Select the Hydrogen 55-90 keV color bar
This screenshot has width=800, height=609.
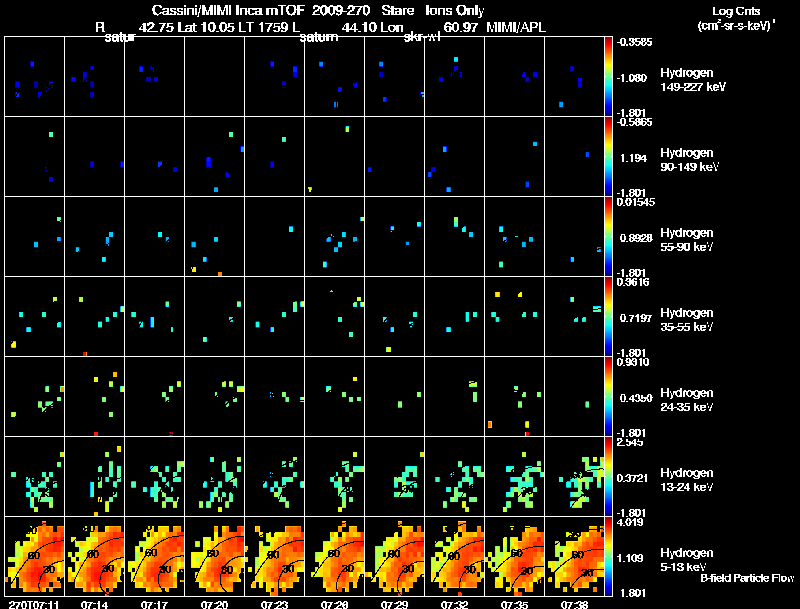[x=608, y=236]
